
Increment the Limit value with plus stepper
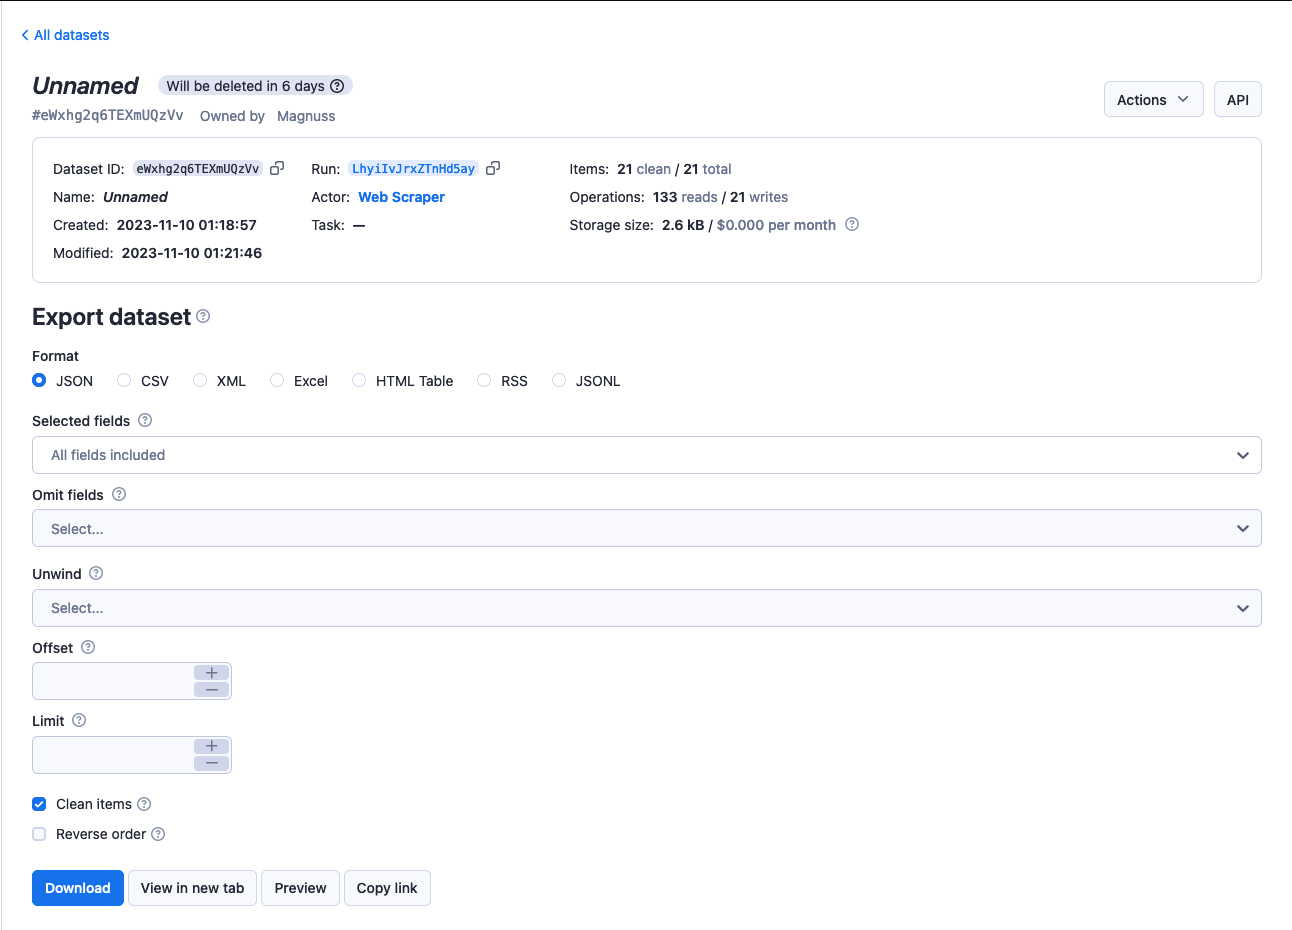211,746
